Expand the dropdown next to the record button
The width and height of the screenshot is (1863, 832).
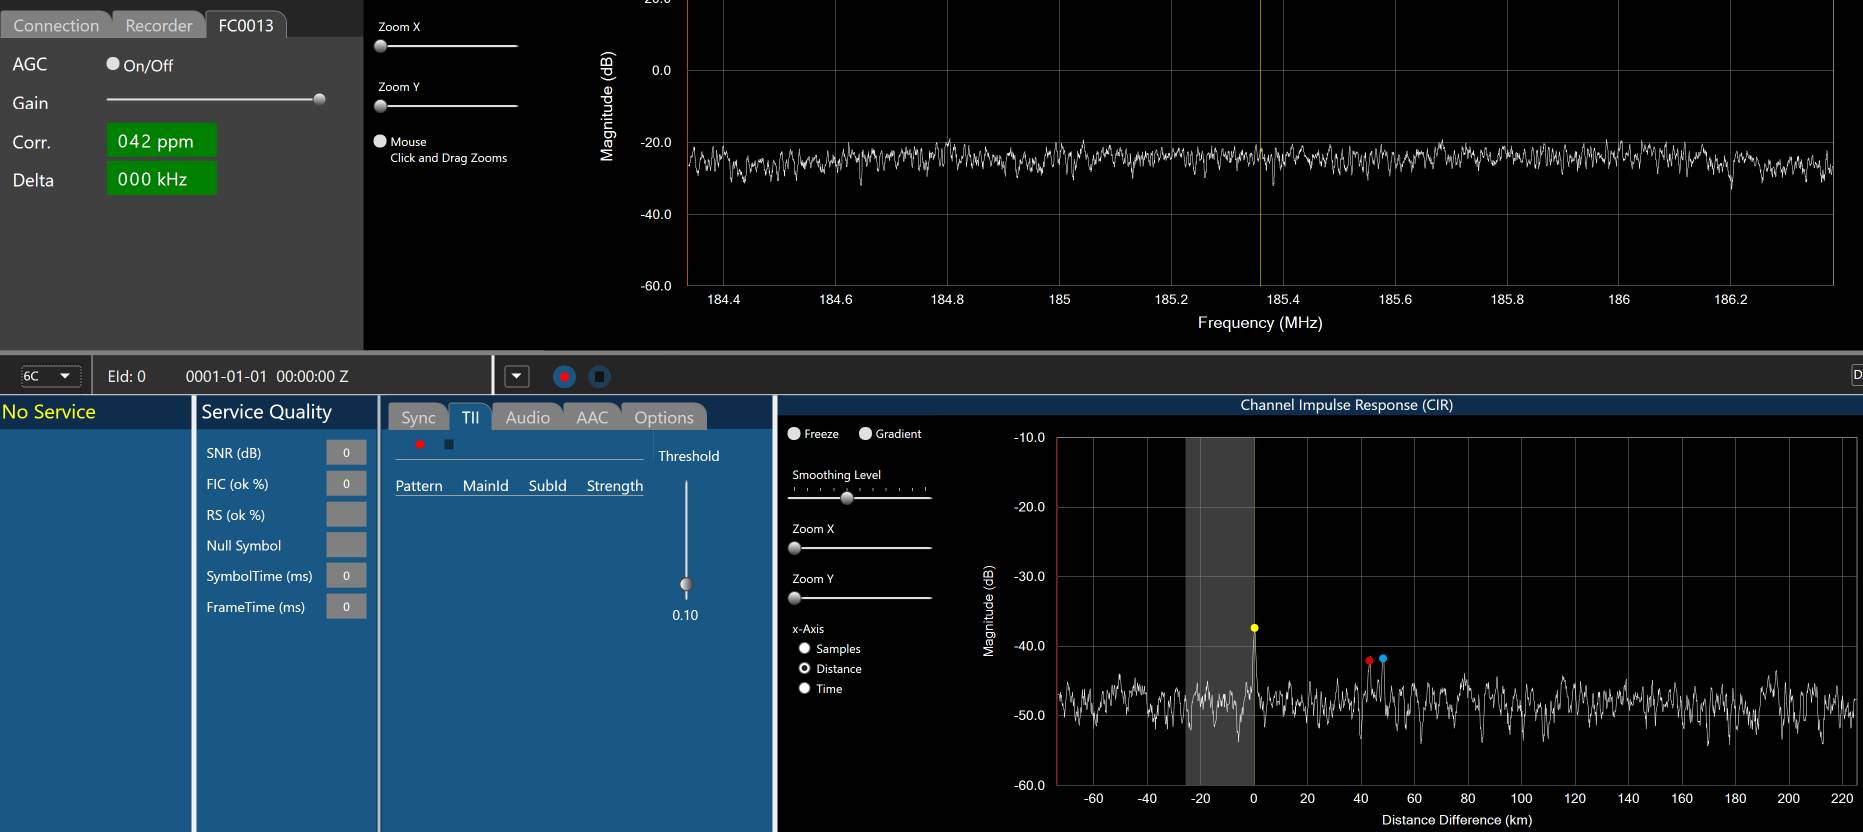click(x=516, y=377)
